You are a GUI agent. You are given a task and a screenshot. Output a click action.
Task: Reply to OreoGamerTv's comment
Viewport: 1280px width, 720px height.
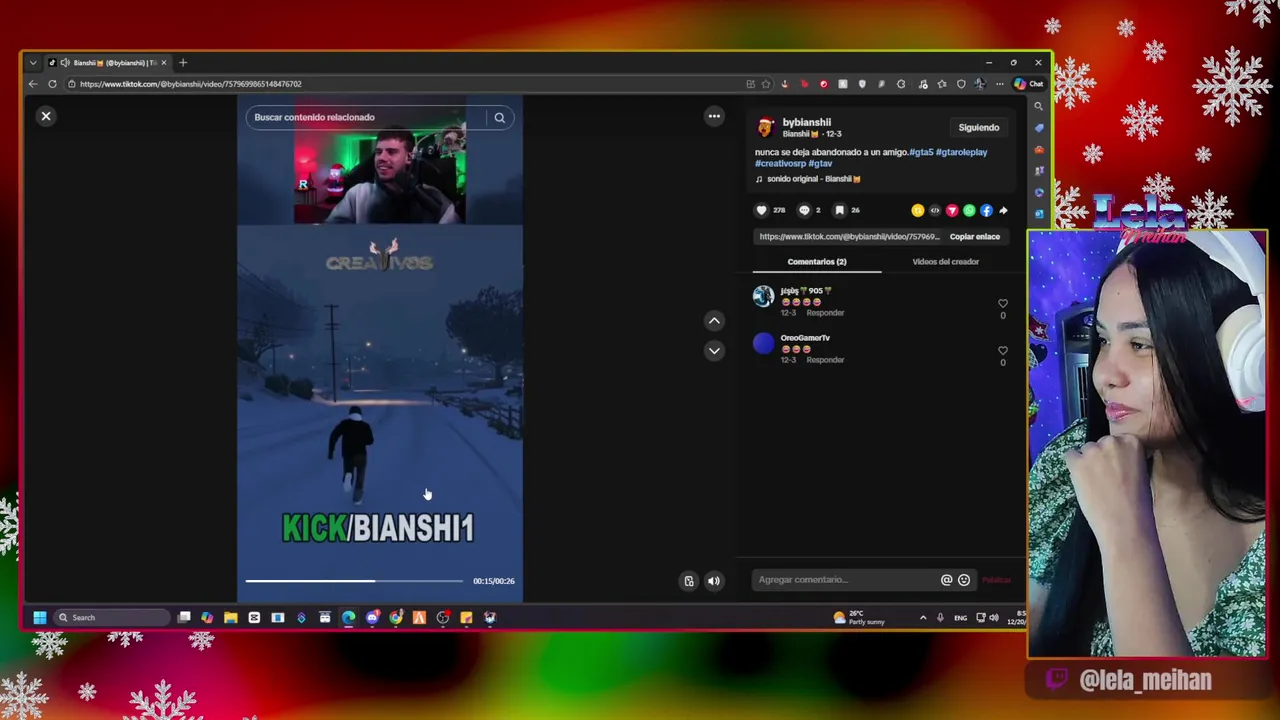click(x=825, y=360)
